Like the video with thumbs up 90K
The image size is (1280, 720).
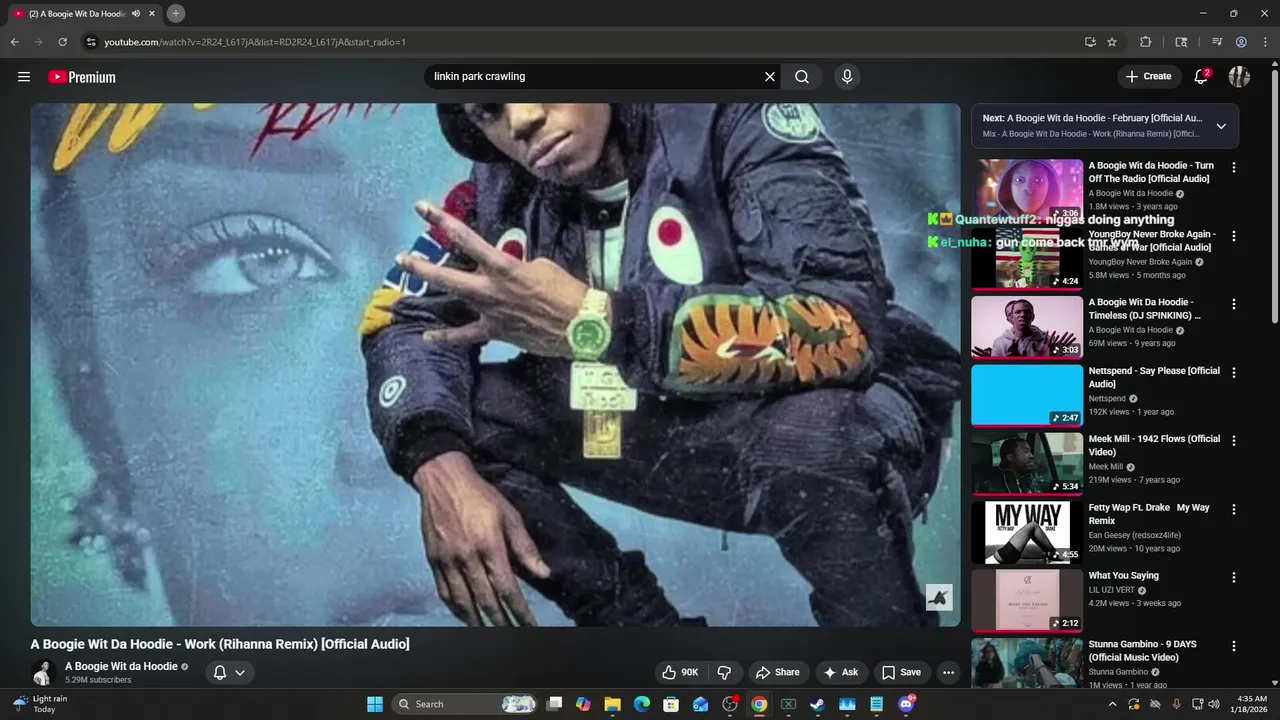pyautogui.click(x=680, y=673)
